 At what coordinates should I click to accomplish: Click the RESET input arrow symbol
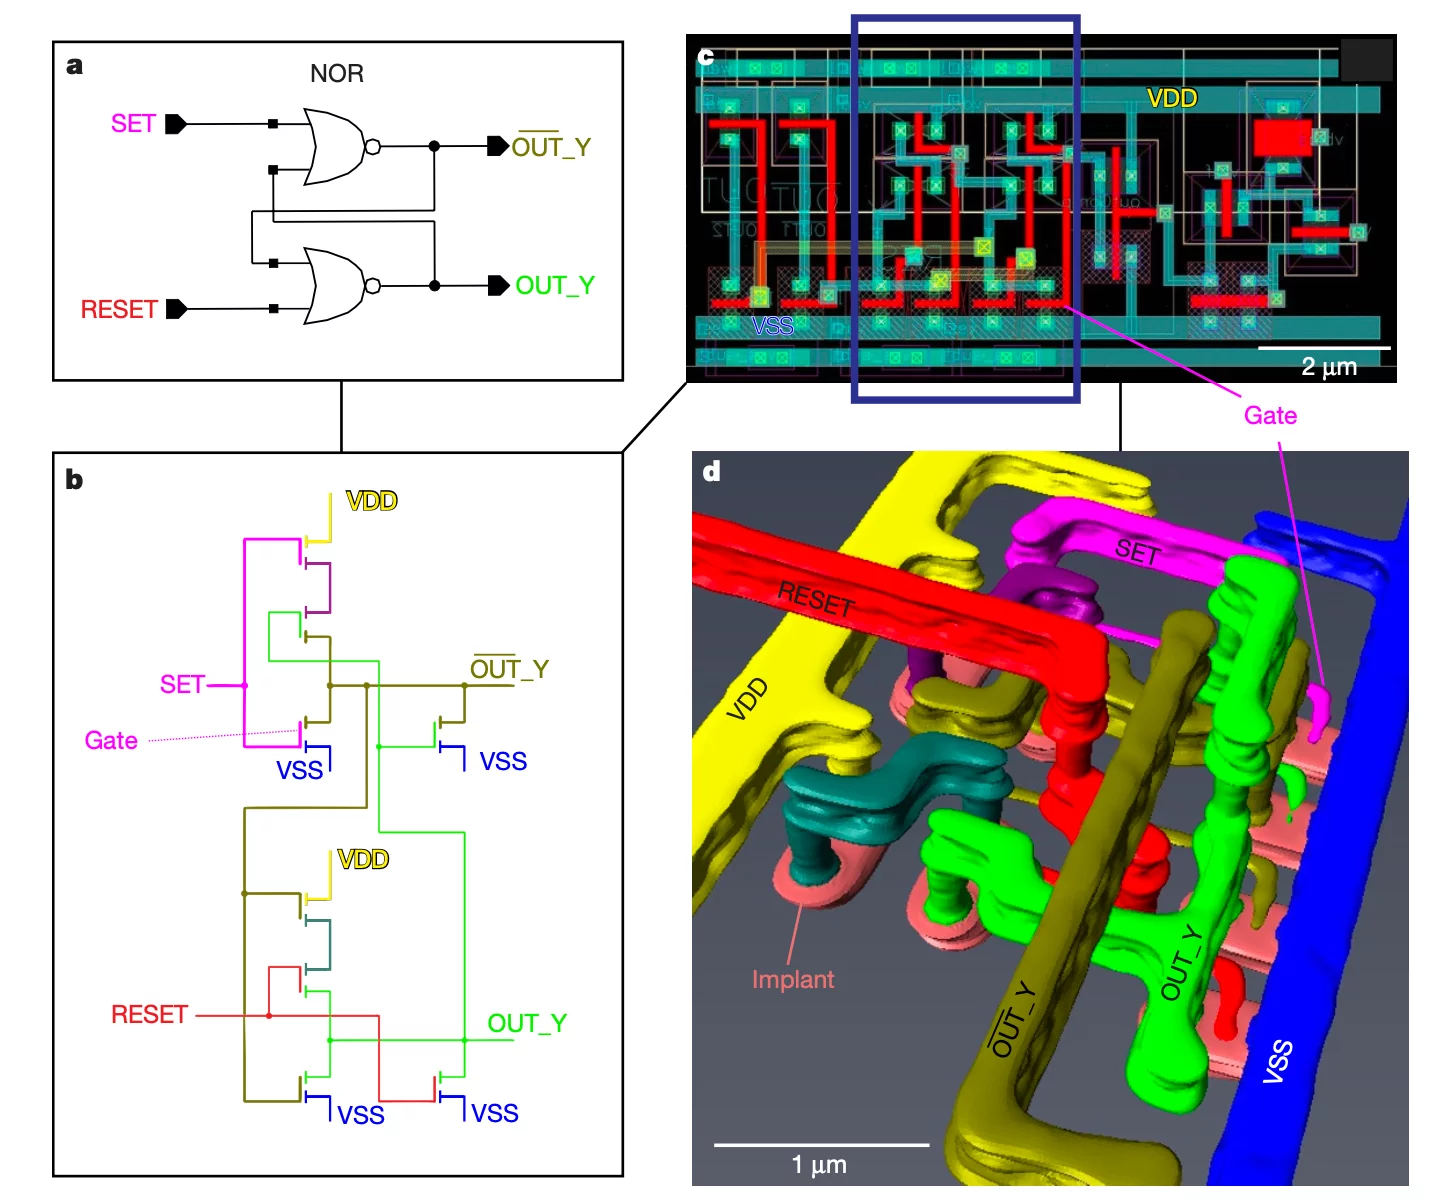tap(178, 310)
